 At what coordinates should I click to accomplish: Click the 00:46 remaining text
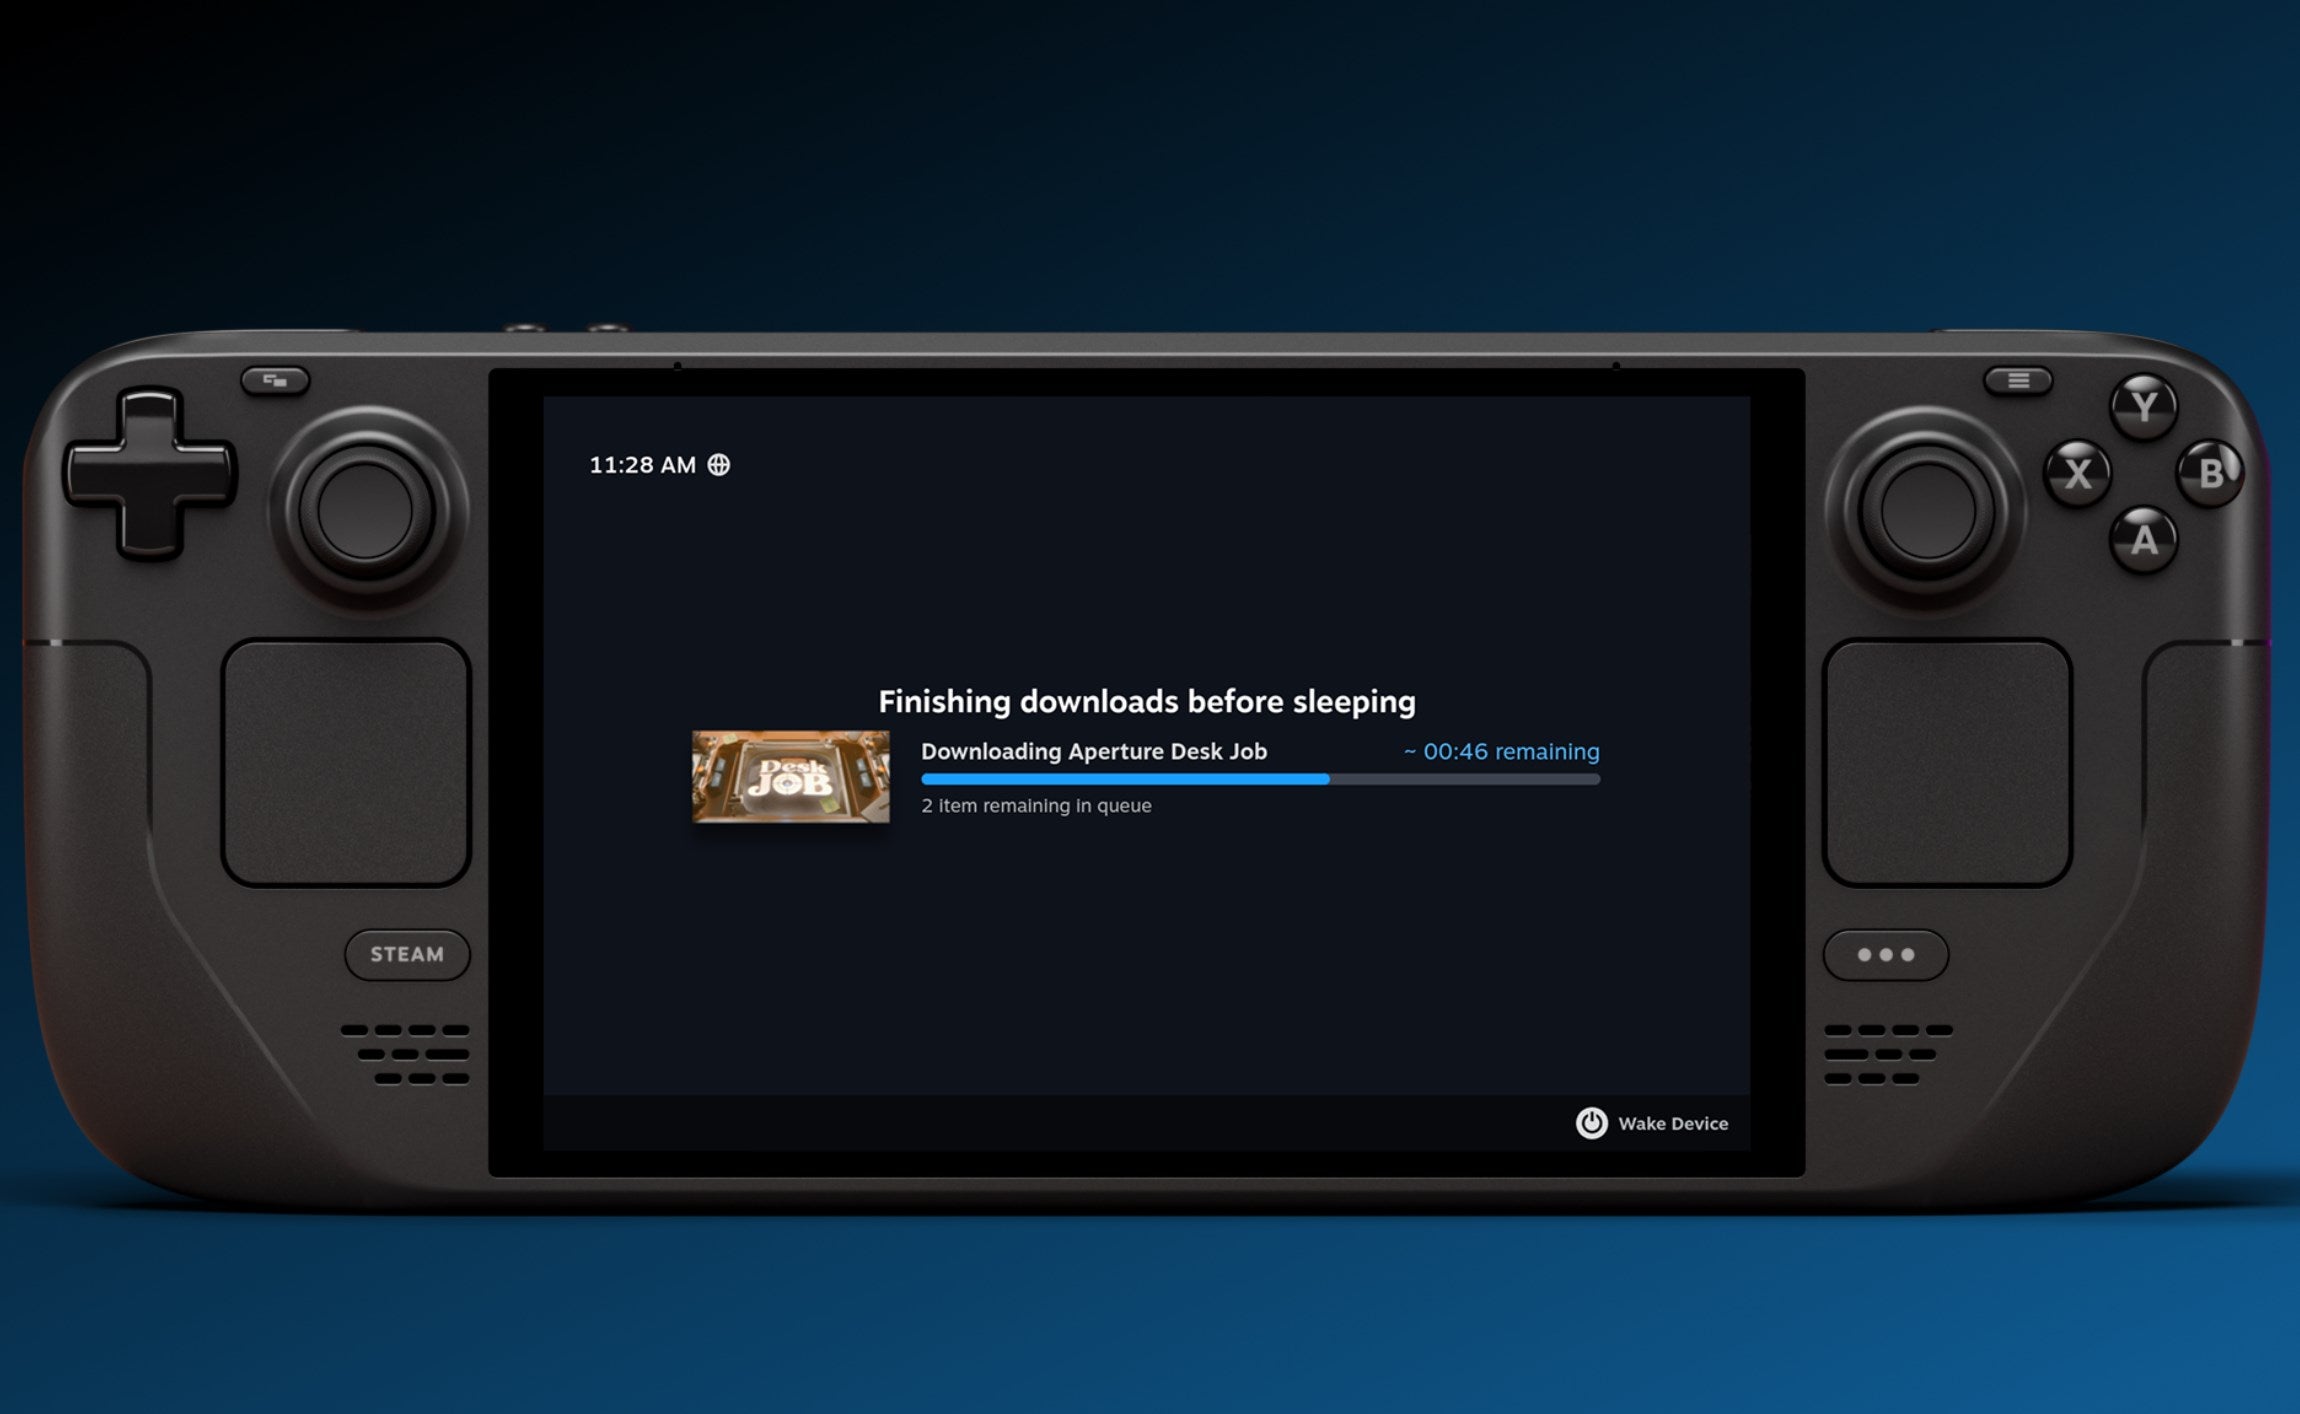click(1501, 751)
